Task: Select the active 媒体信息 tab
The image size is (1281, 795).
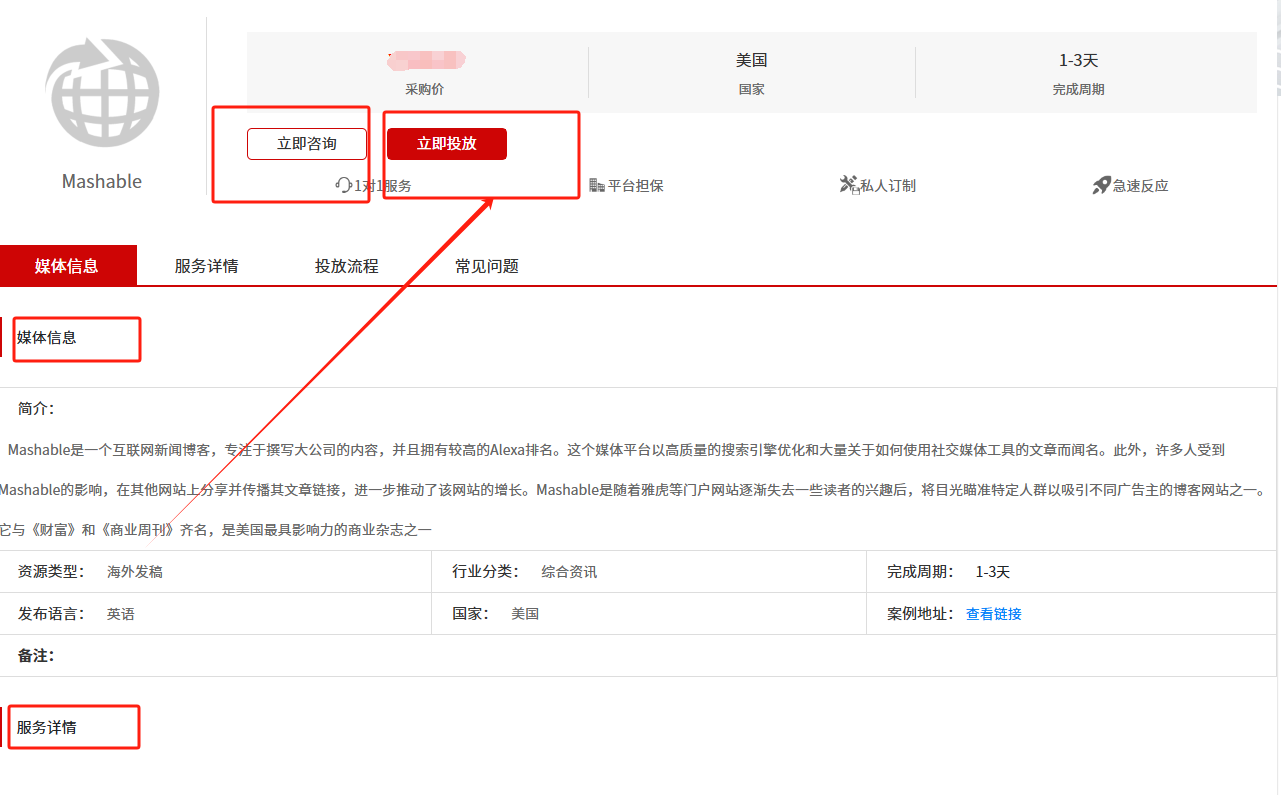Action: [x=67, y=266]
